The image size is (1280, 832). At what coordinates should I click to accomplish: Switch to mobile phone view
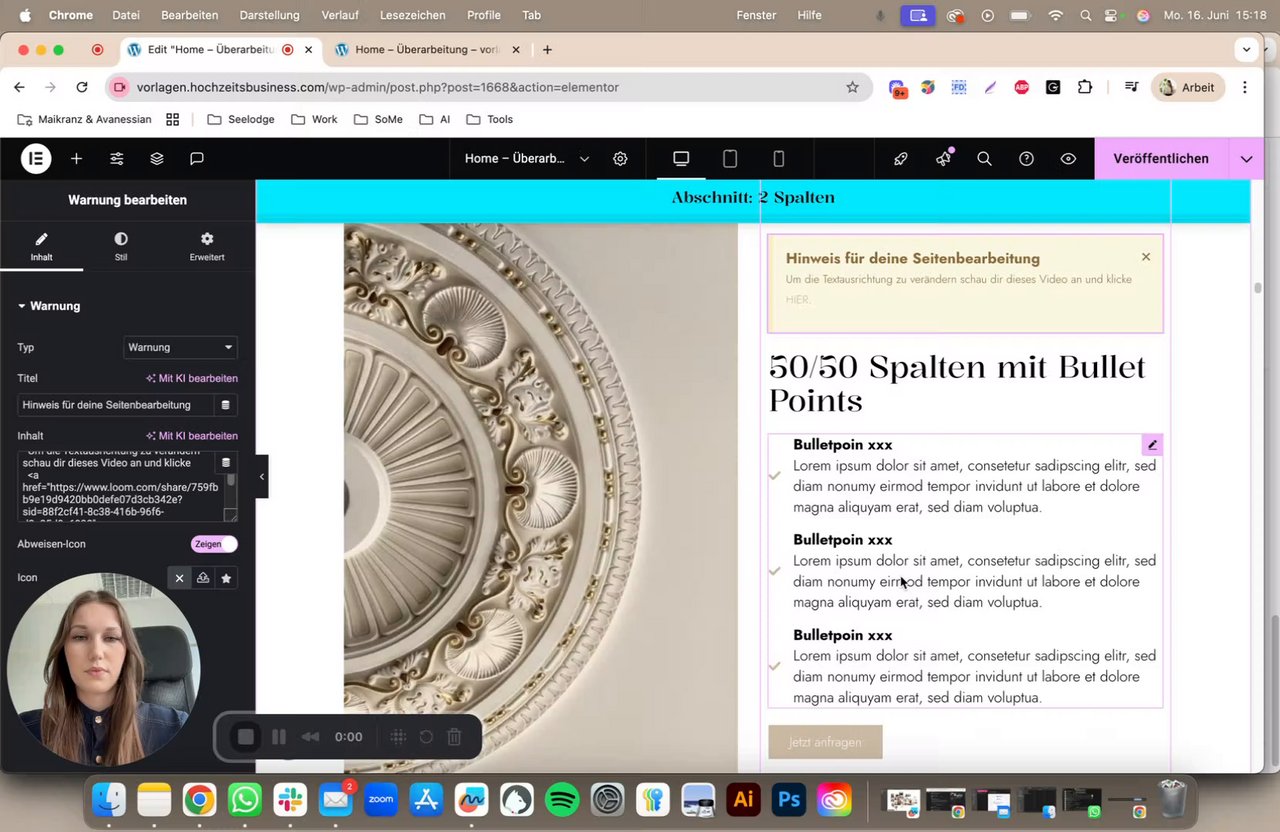click(779, 158)
